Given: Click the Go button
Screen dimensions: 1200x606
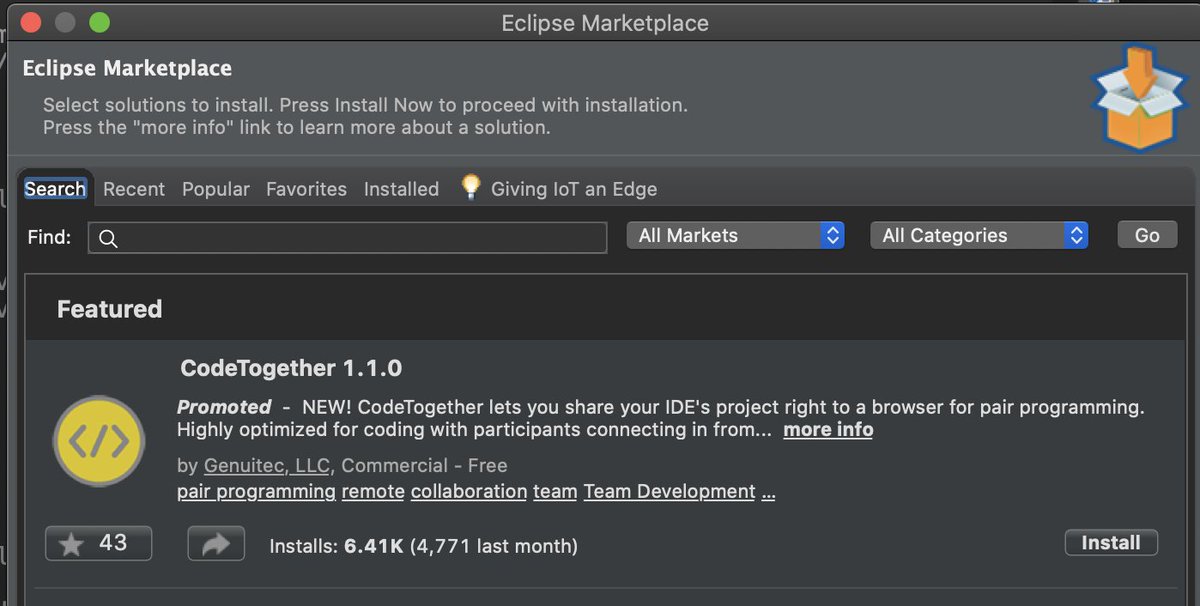Looking at the screenshot, I should pyautogui.click(x=1147, y=235).
